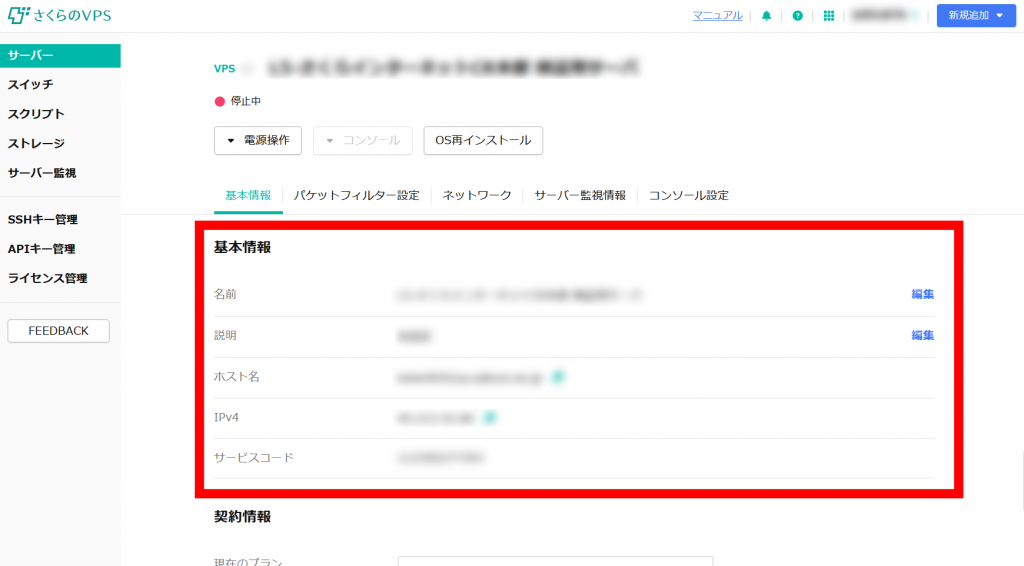Image resolution: width=1024 pixels, height=566 pixels.
Task: Switch to the ネットワーク tab
Action: pos(477,195)
